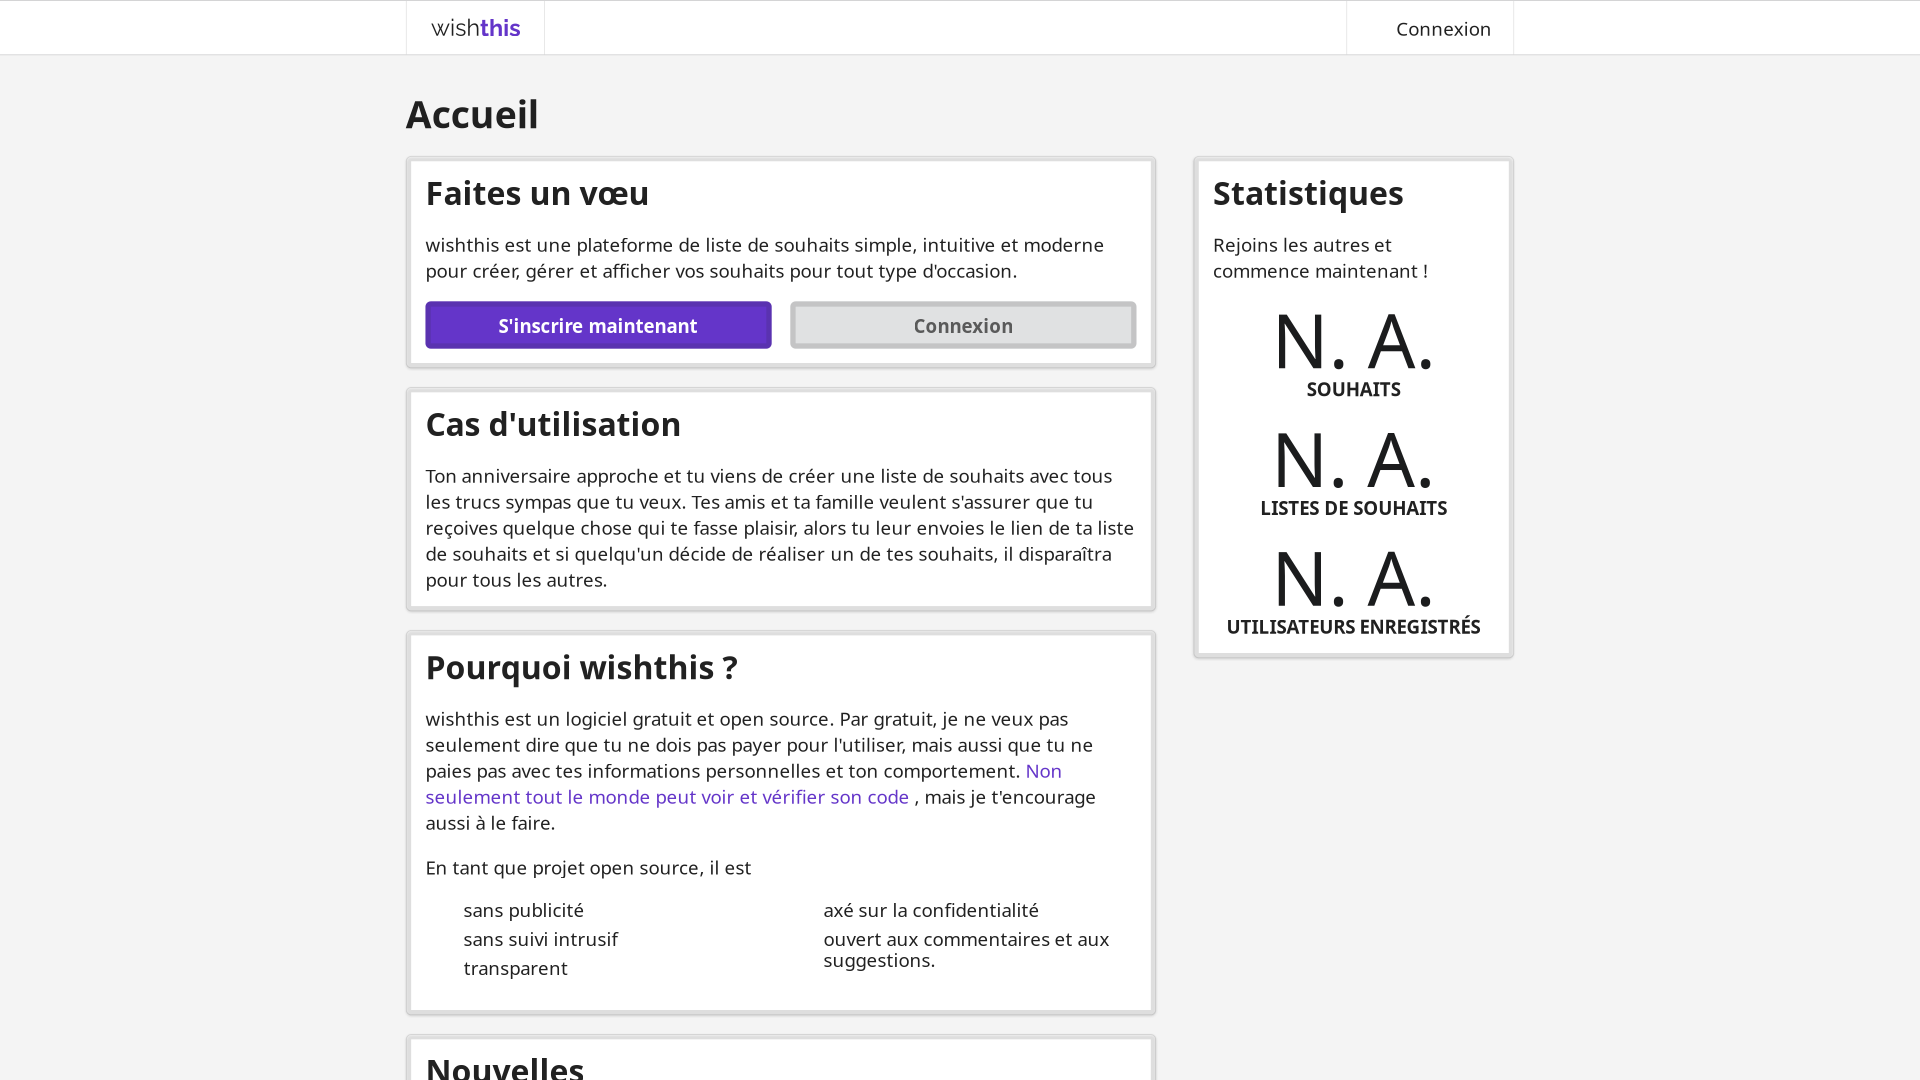Click the Statistiques panel heading
Viewport: 1920px width, 1080px height.
pyautogui.click(x=1308, y=193)
